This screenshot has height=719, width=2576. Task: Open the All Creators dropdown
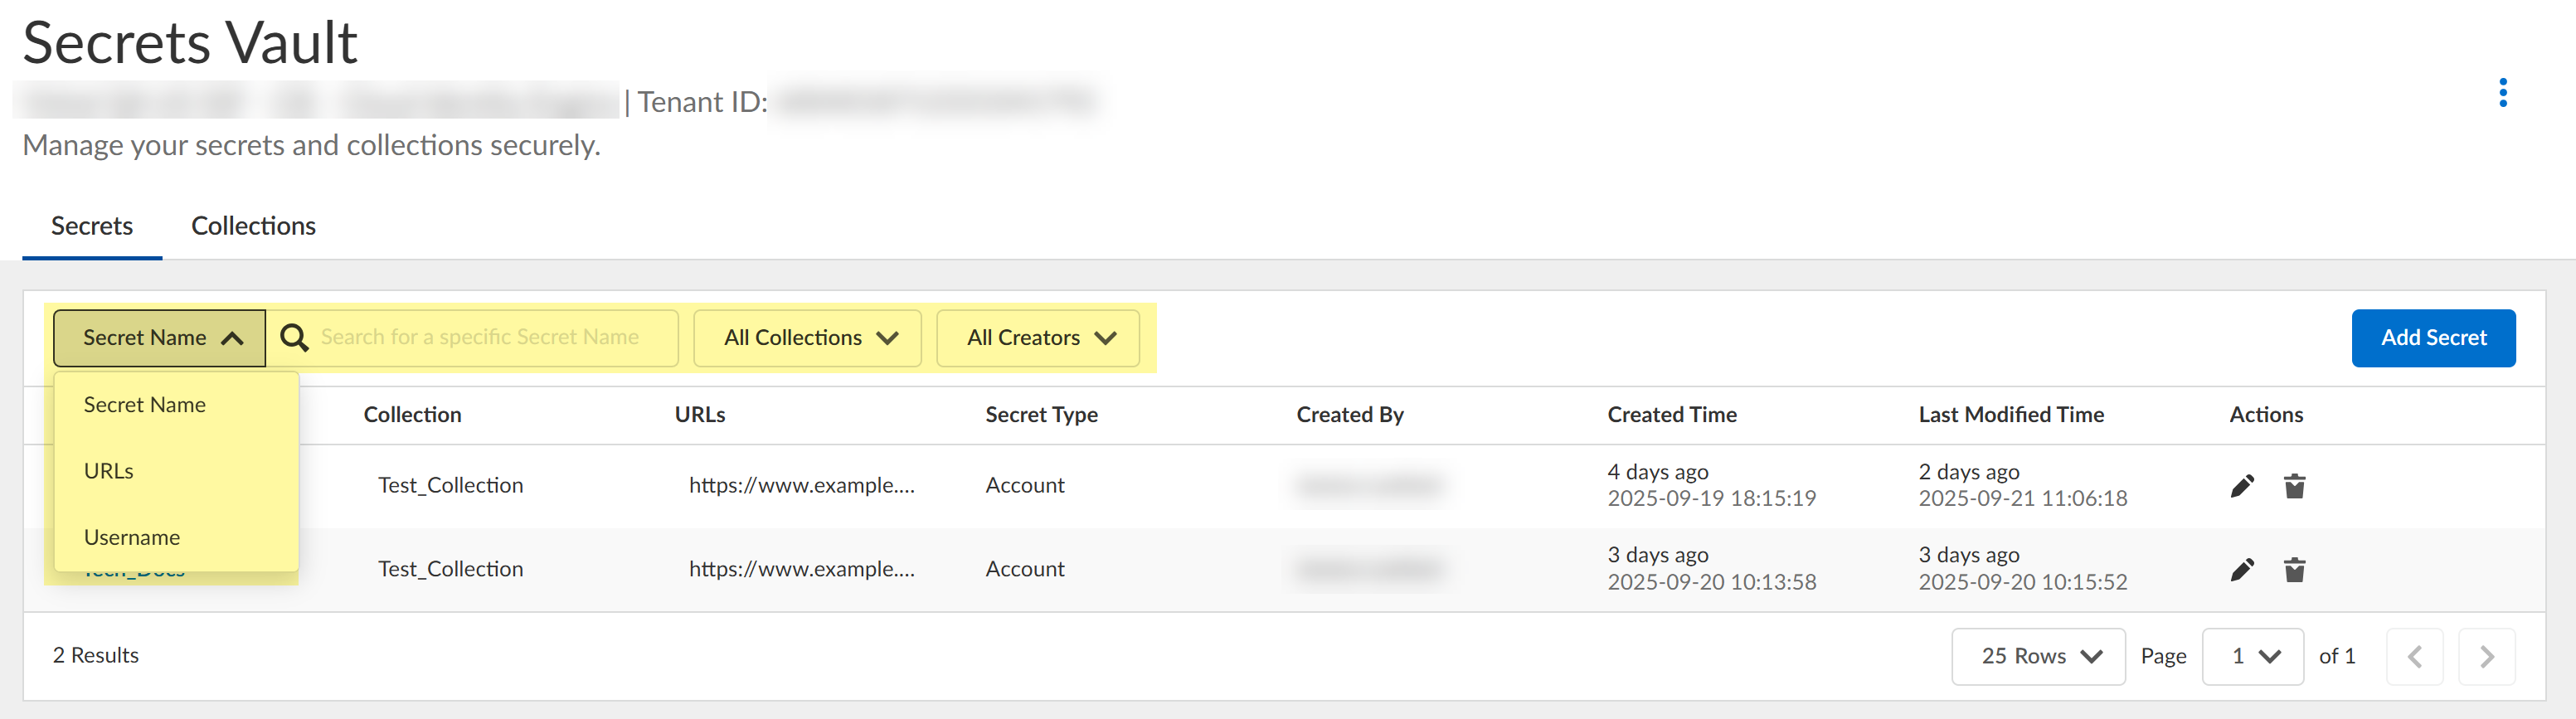1039,338
